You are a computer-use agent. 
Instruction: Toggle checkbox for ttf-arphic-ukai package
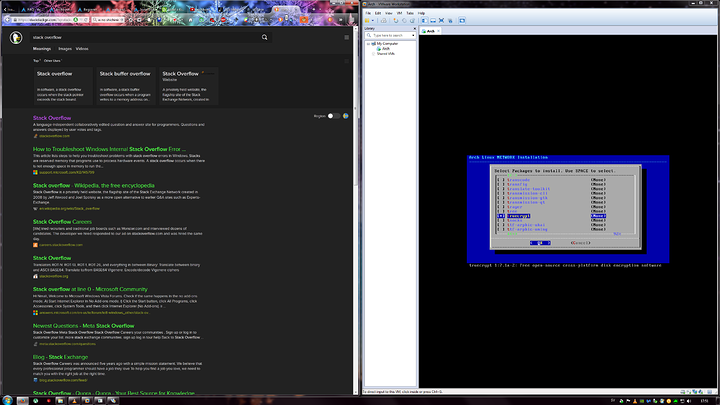point(501,225)
